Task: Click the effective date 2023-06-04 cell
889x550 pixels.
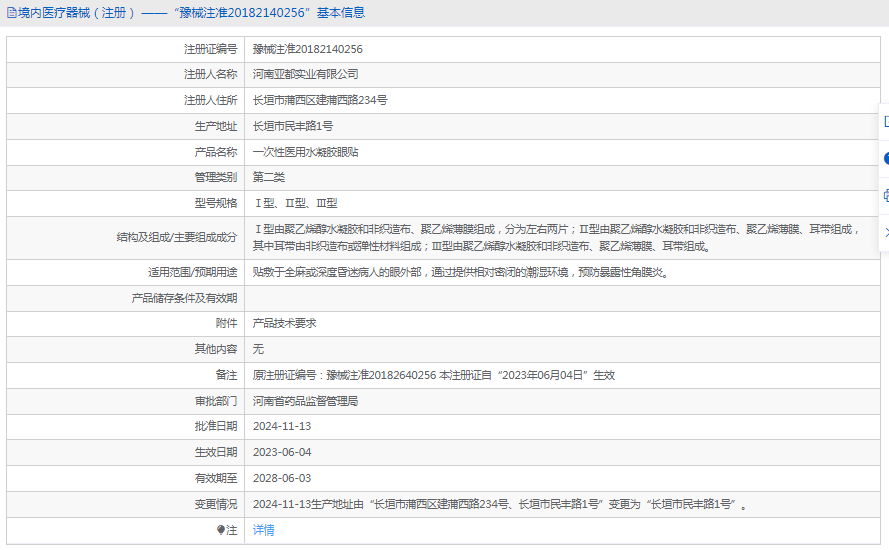Action: [282, 452]
